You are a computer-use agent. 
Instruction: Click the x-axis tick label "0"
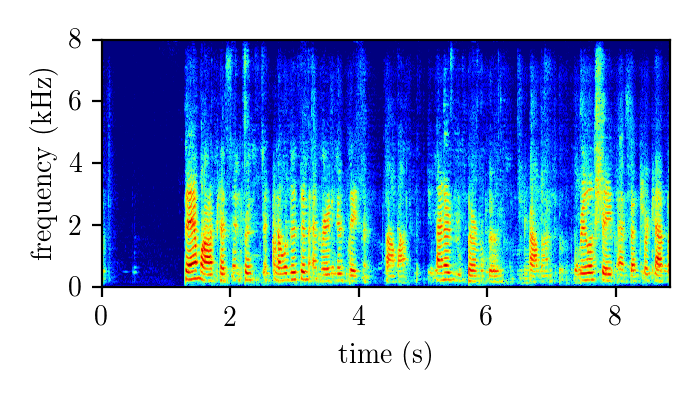[101, 317]
